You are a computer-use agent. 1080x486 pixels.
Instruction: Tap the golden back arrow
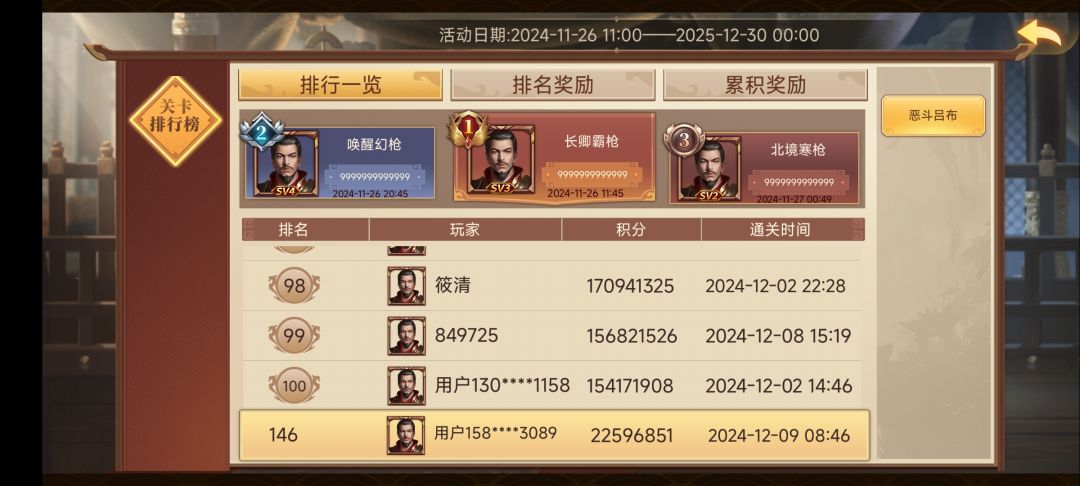tap(1039, 32)
